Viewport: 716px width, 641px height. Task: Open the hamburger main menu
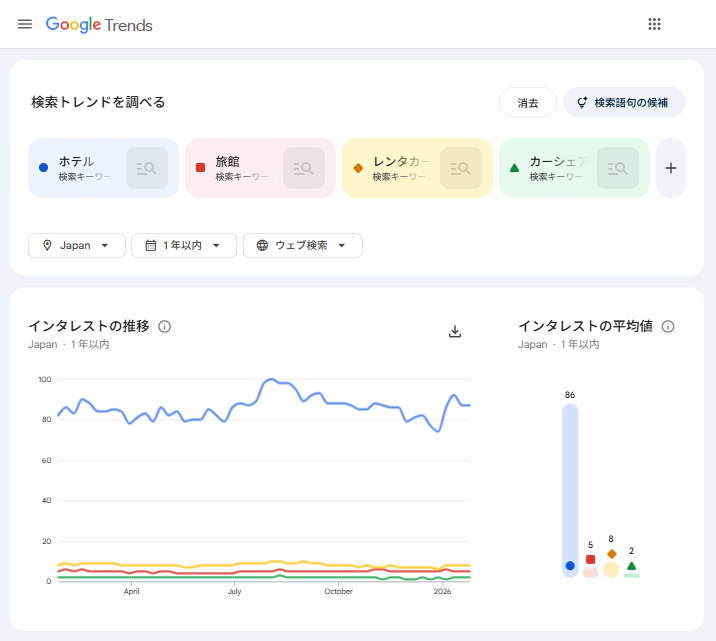(25, 24)
